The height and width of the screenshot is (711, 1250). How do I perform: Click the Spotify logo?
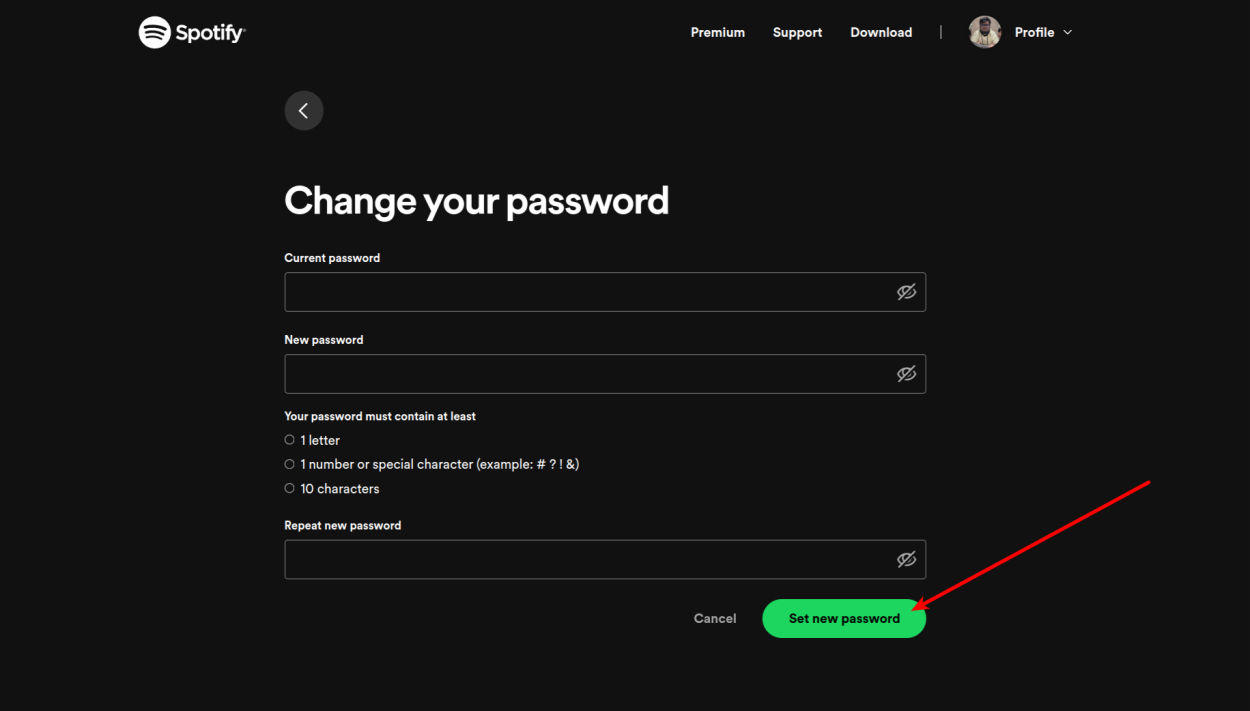pos(191,31)
